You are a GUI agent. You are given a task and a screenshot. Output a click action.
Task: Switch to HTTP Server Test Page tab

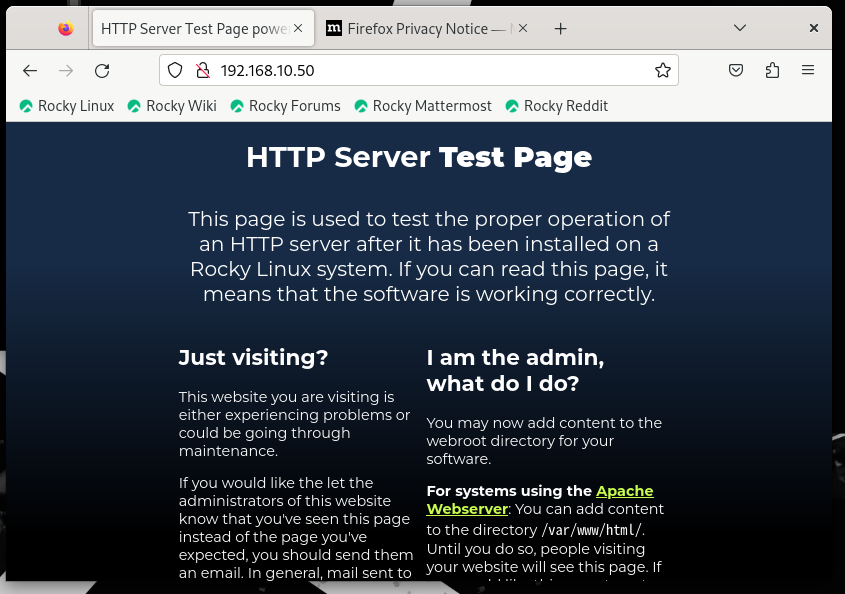(203, 28)
